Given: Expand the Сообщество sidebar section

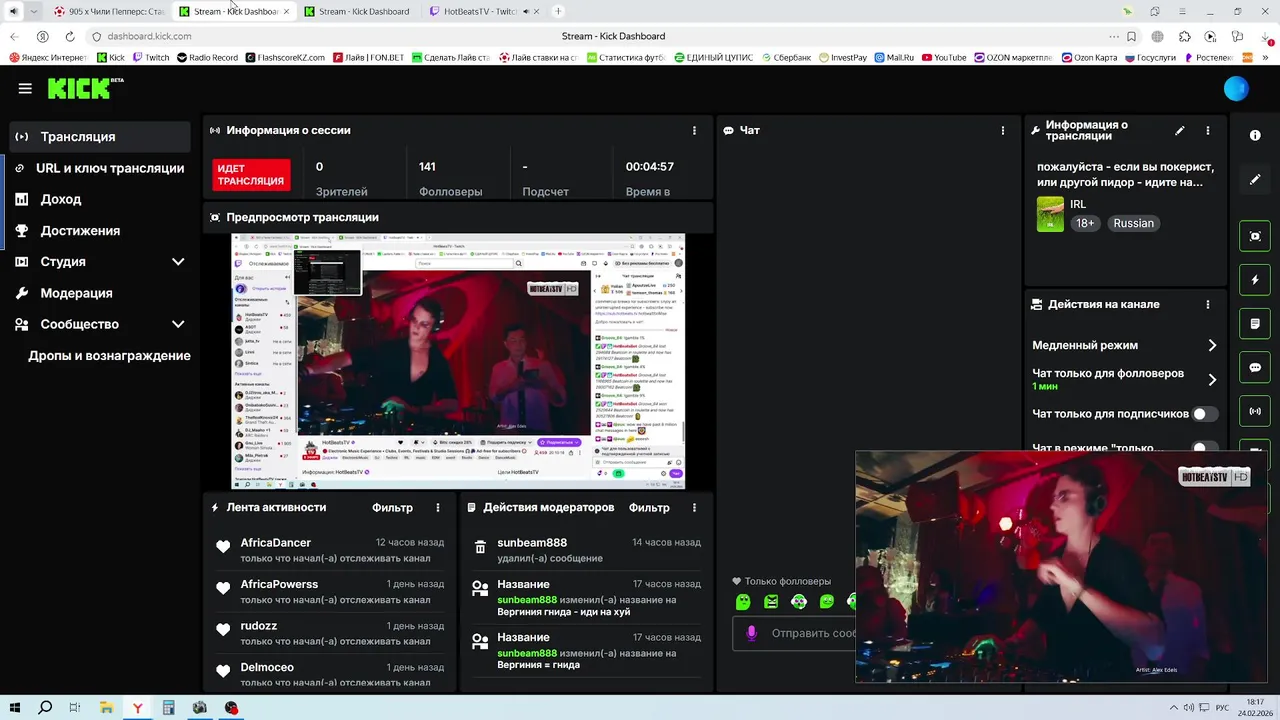Looking at the screenshot, I should 178,324.
